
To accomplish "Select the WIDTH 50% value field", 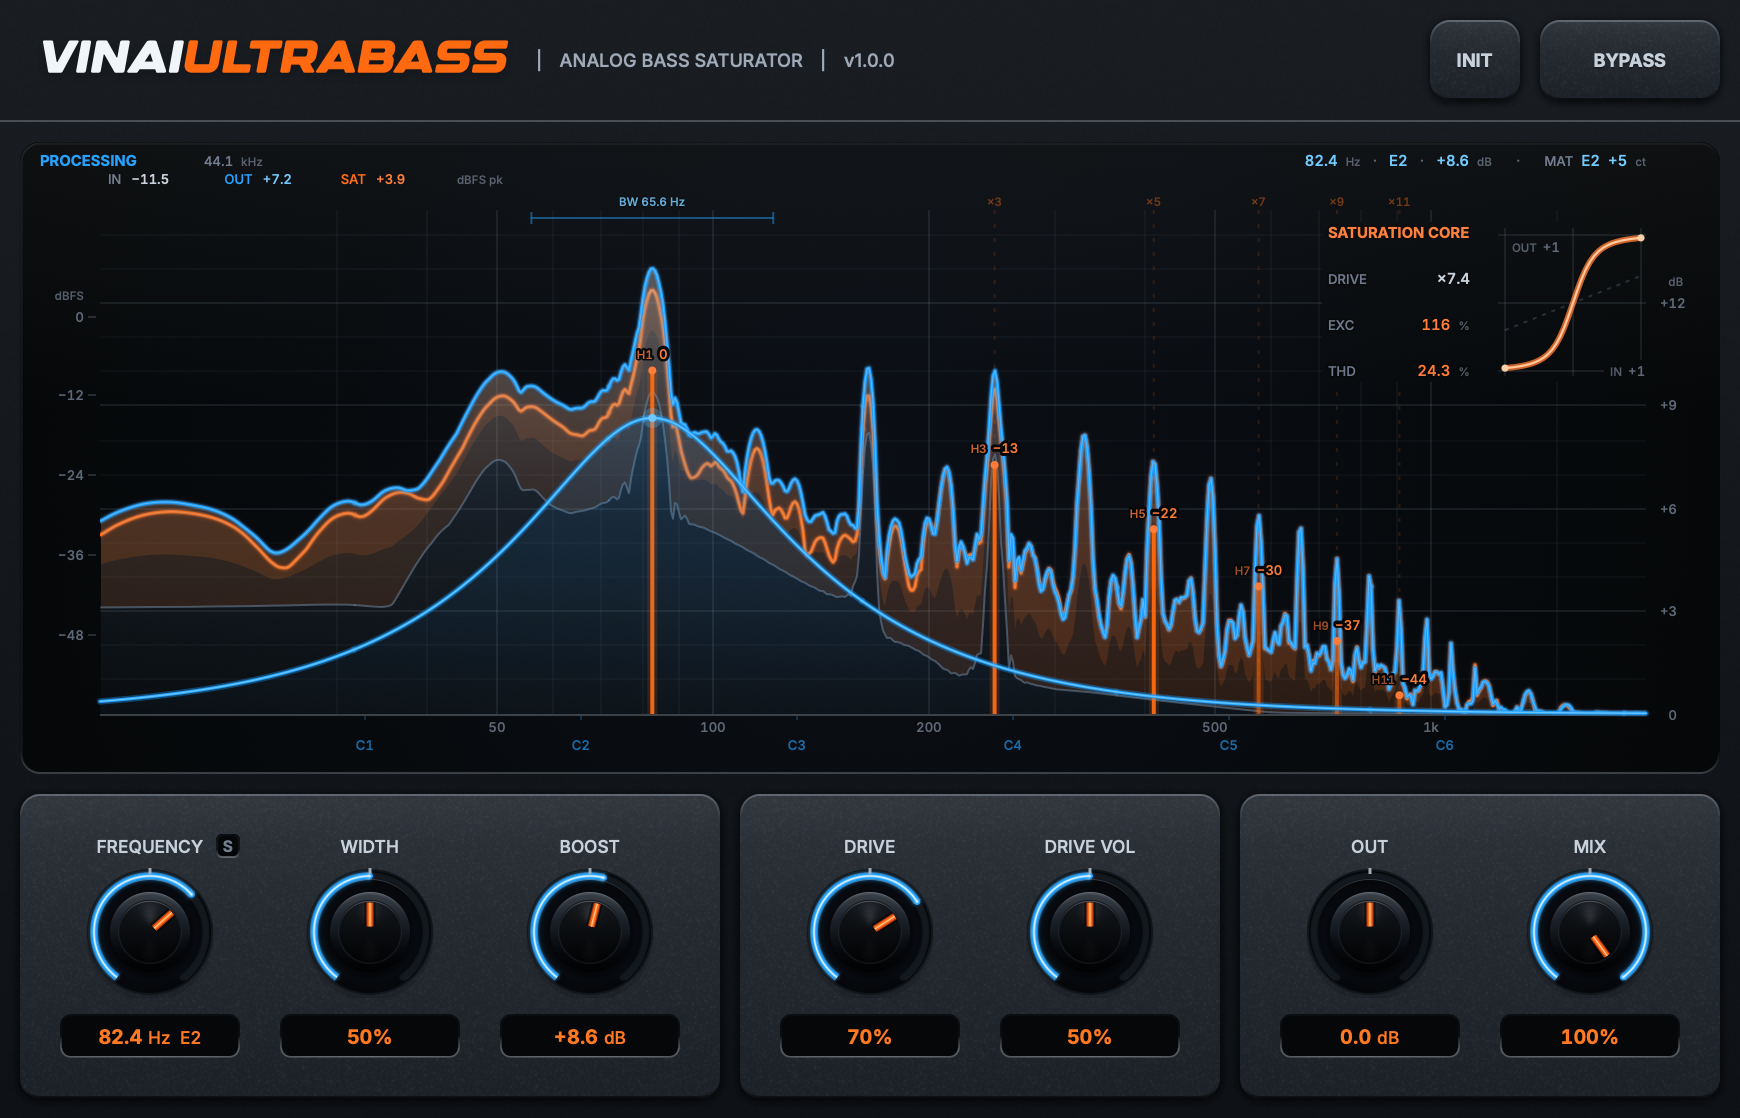I will pyautogui.click(x=370, y=1036).
